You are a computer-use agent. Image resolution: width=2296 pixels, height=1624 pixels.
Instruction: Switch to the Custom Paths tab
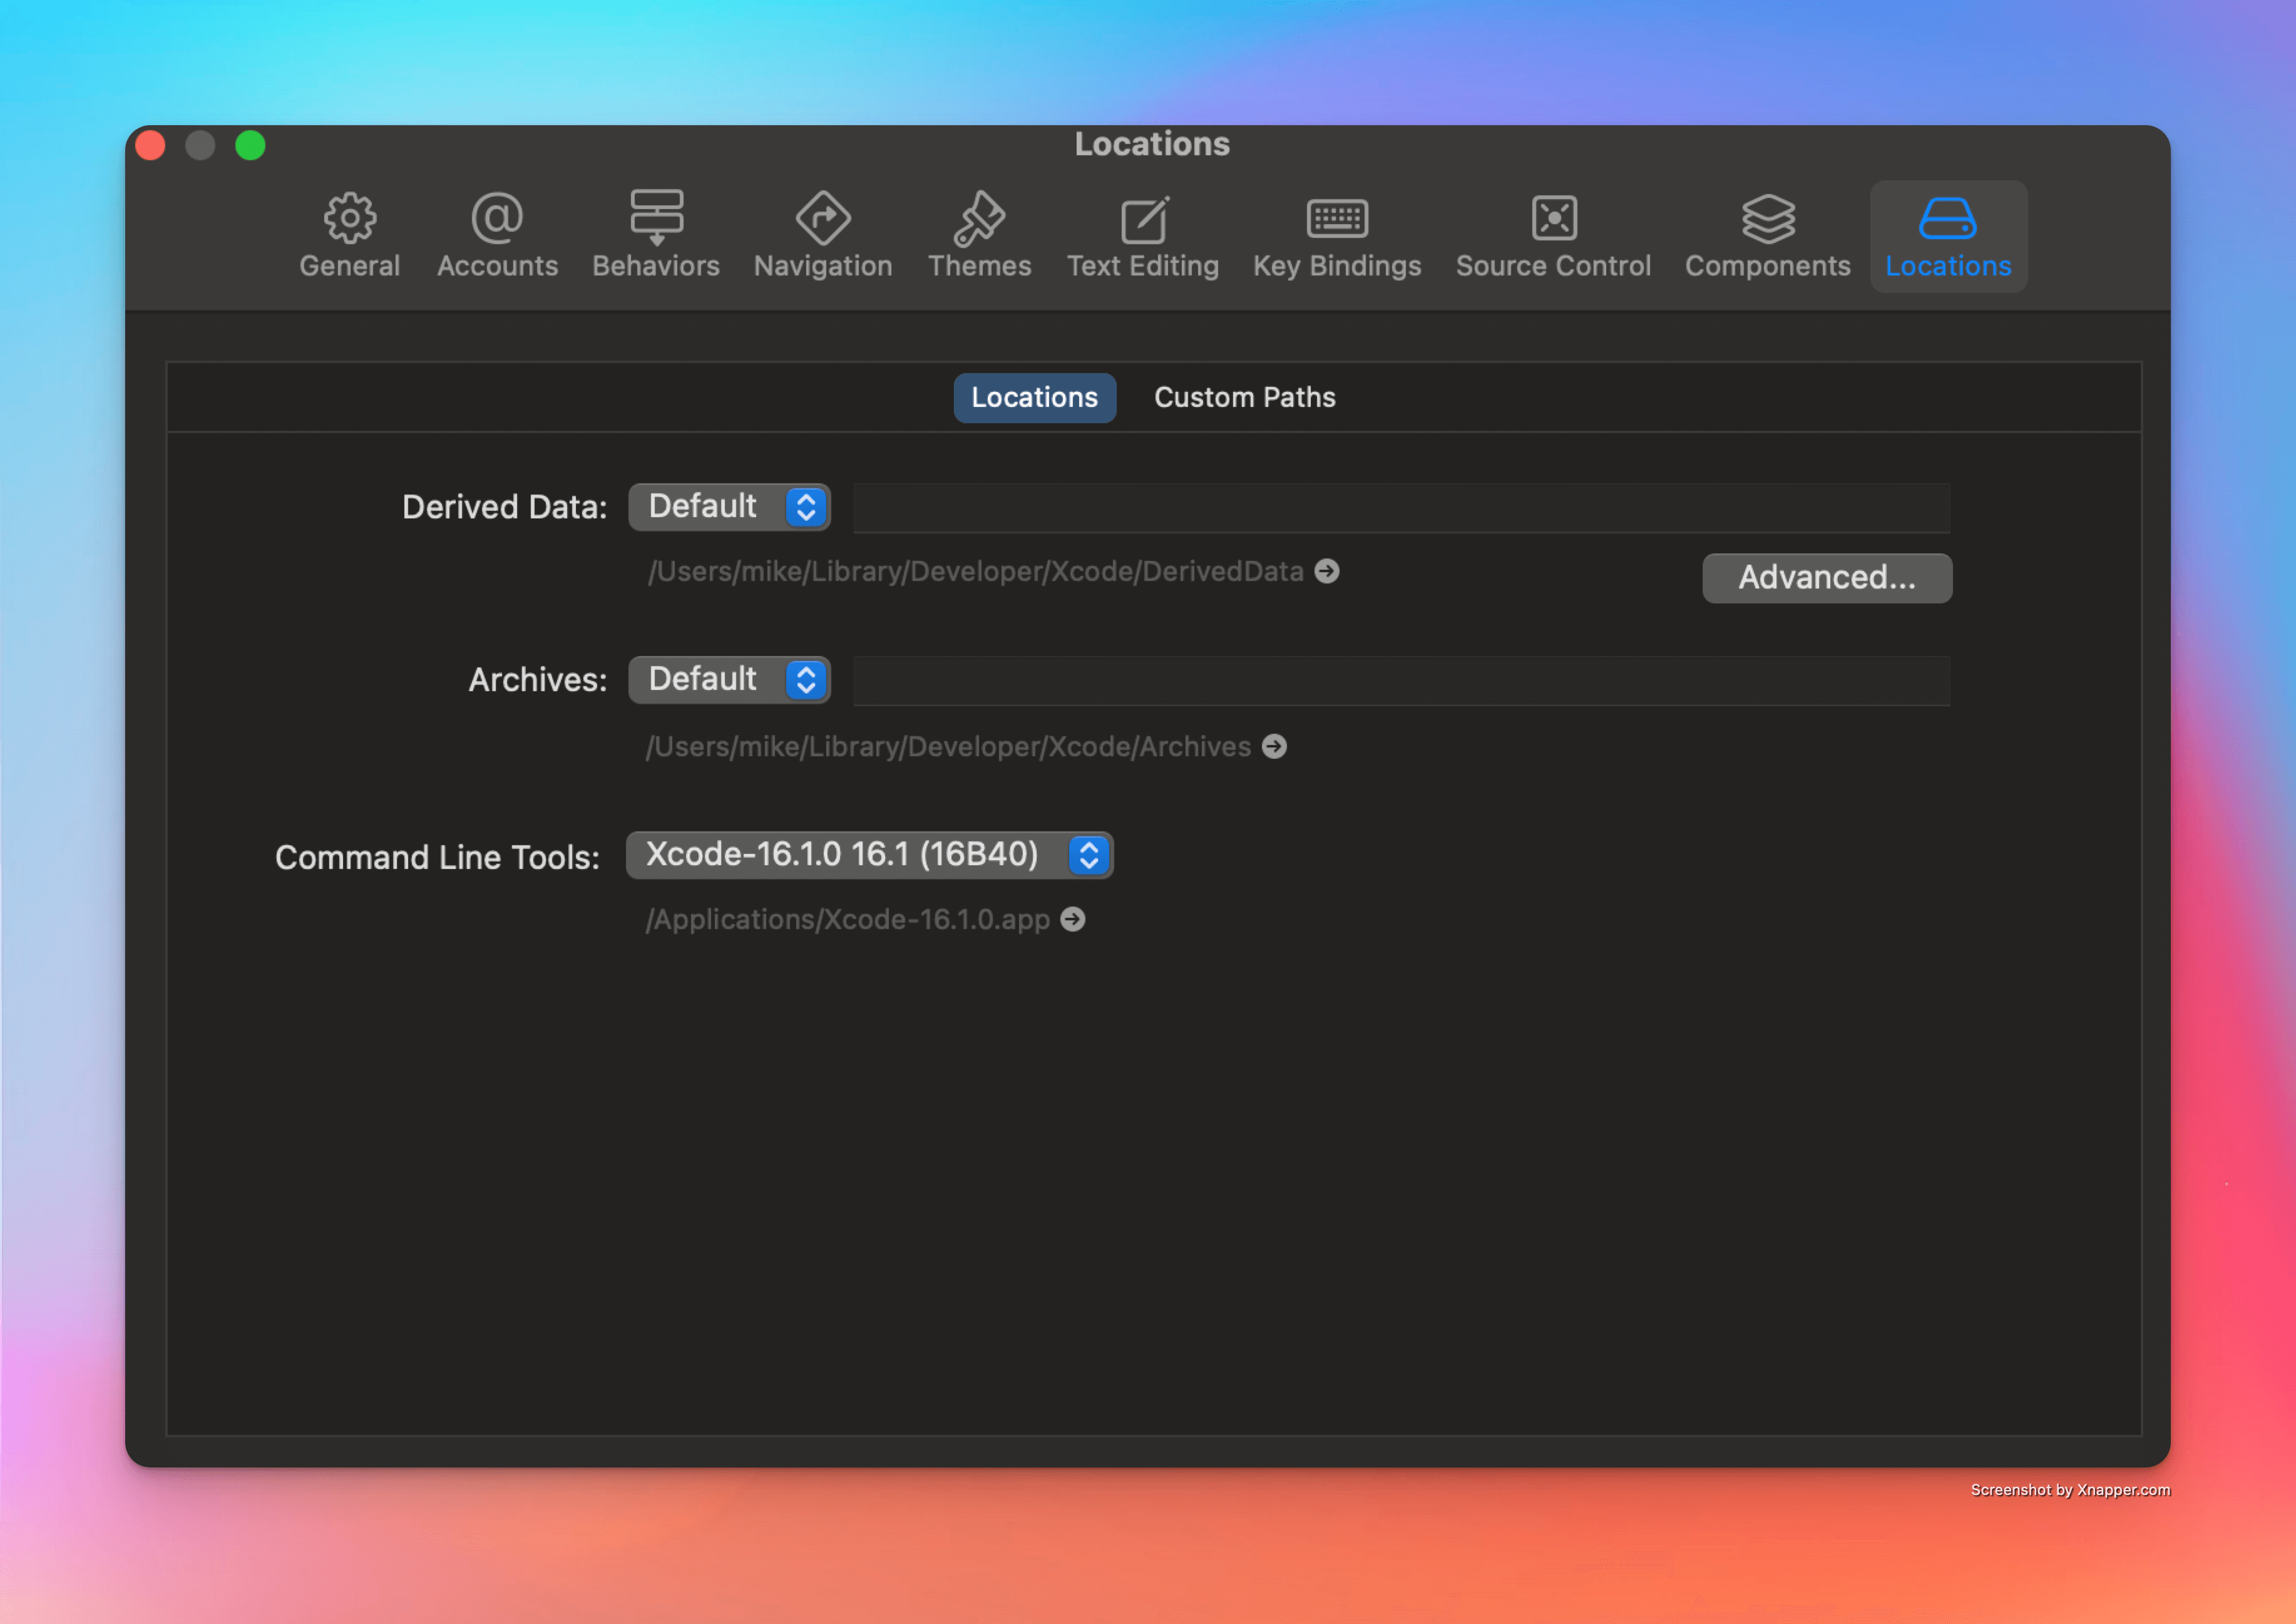1244,397
